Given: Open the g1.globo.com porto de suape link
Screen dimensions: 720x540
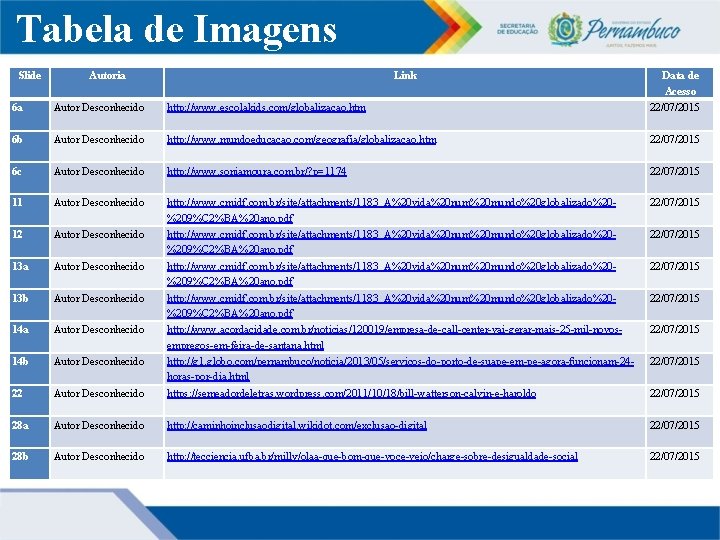Looking at the screenshot, I should tap(400, 369).
